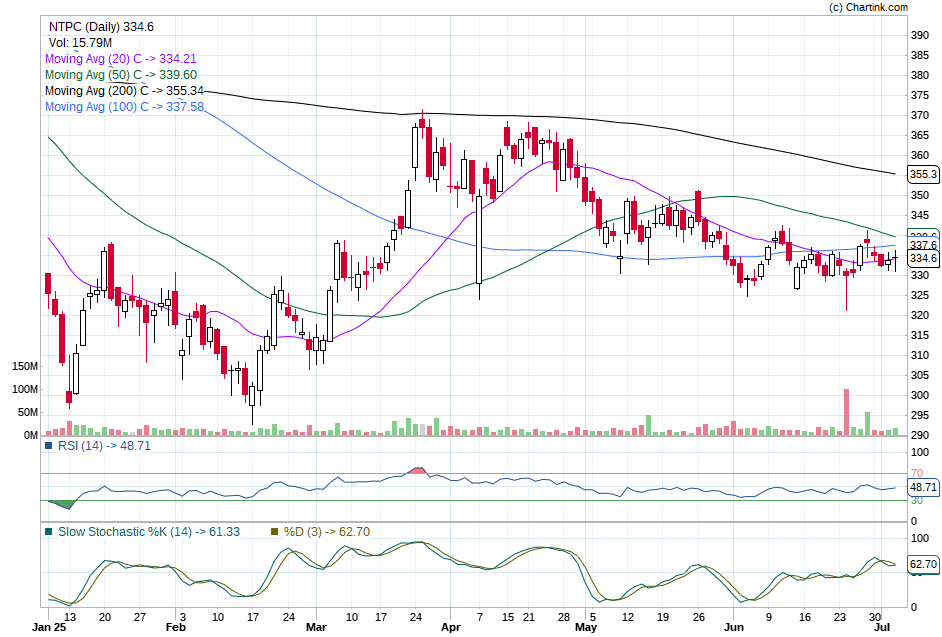Click the Apr month label
This screenshot has width=942, height=637.
tap(451, 627)
